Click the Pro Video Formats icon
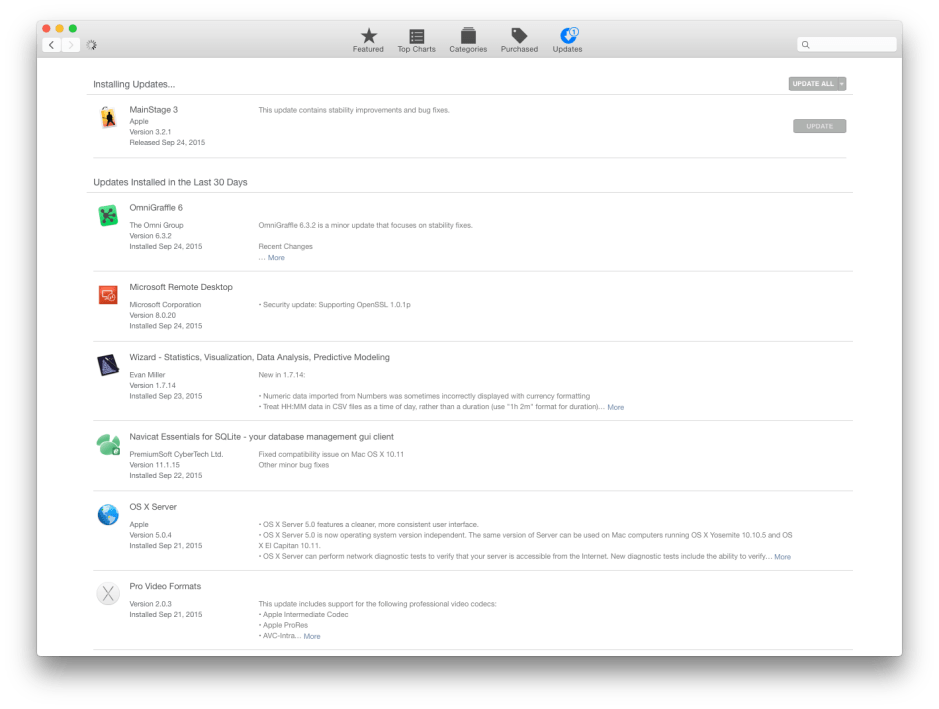 point(108,593)
